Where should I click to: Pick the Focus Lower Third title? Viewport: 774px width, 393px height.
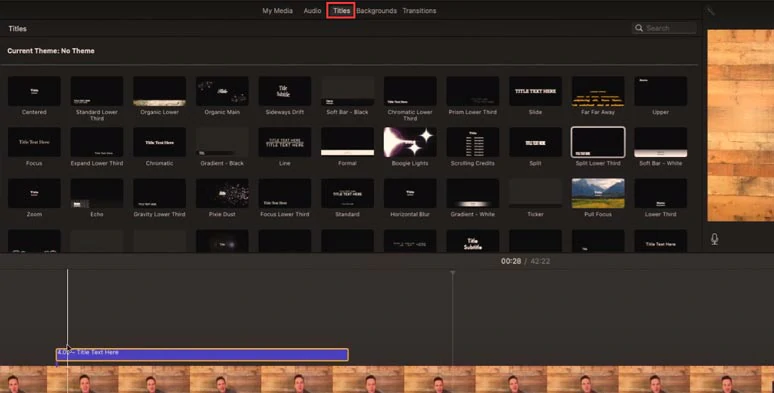pos(285,193)
